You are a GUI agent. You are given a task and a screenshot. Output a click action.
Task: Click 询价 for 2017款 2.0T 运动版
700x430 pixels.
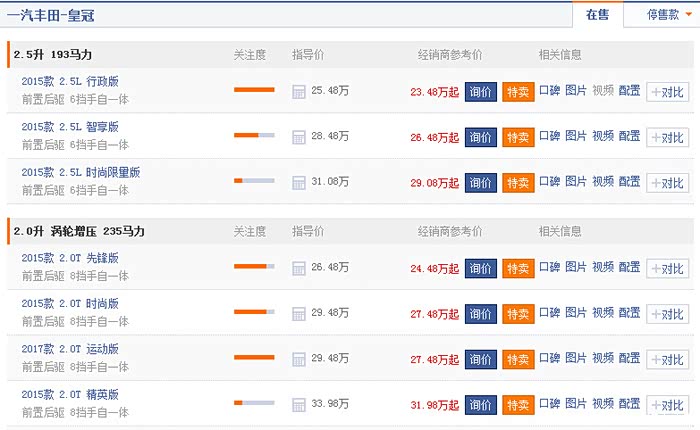click(x=481, y=359)
